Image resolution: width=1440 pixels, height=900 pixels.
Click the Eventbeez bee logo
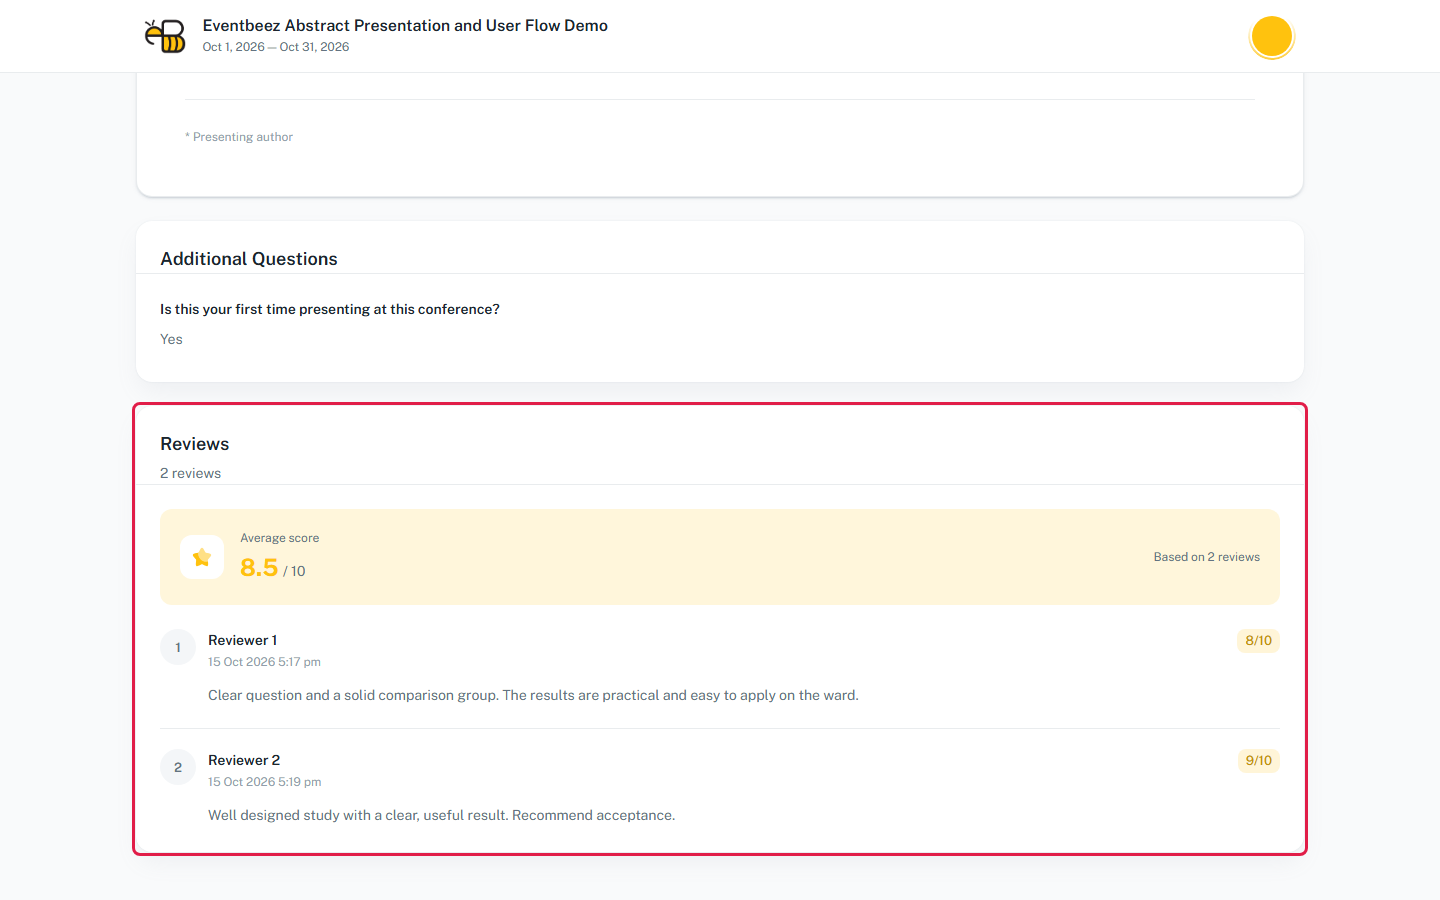tap(165, 36)
